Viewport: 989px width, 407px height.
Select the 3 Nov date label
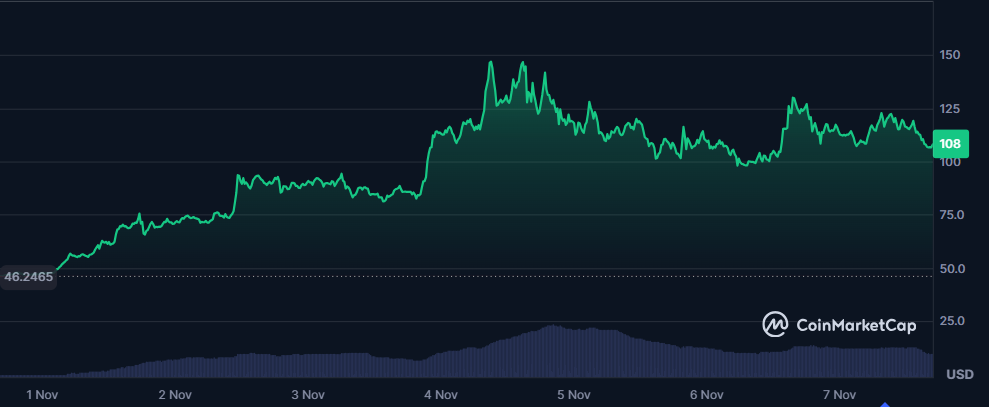[308, 394]
